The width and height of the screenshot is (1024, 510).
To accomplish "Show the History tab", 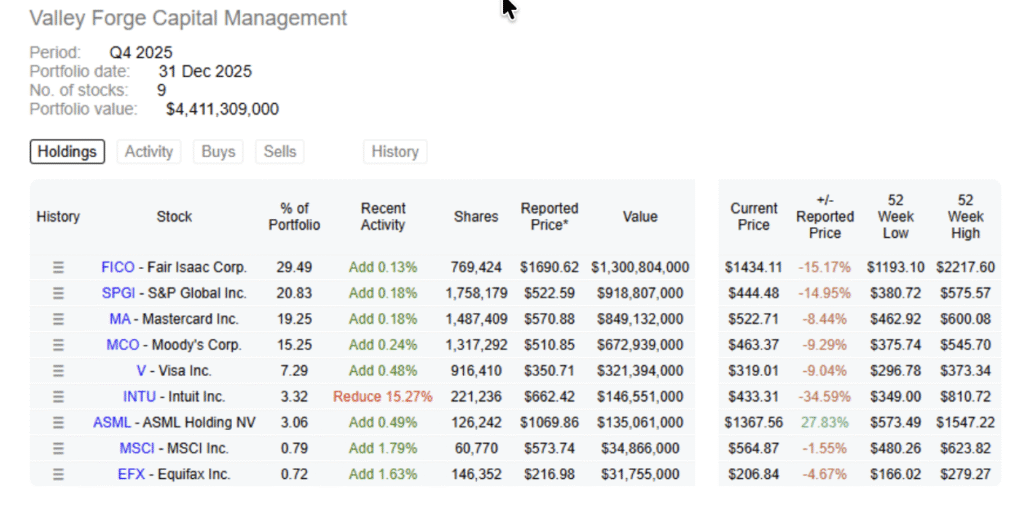I will [395, 152].
